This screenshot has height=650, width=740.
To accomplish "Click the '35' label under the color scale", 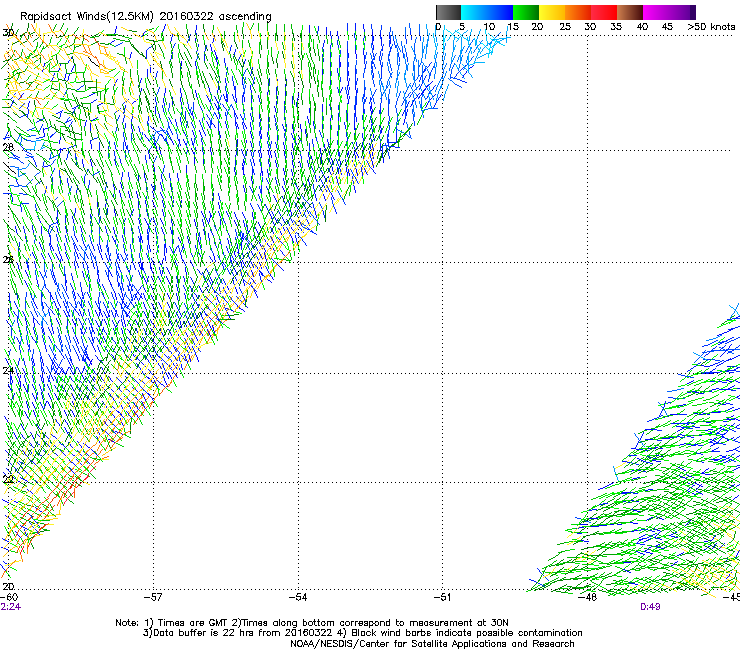I will (616, 27).
